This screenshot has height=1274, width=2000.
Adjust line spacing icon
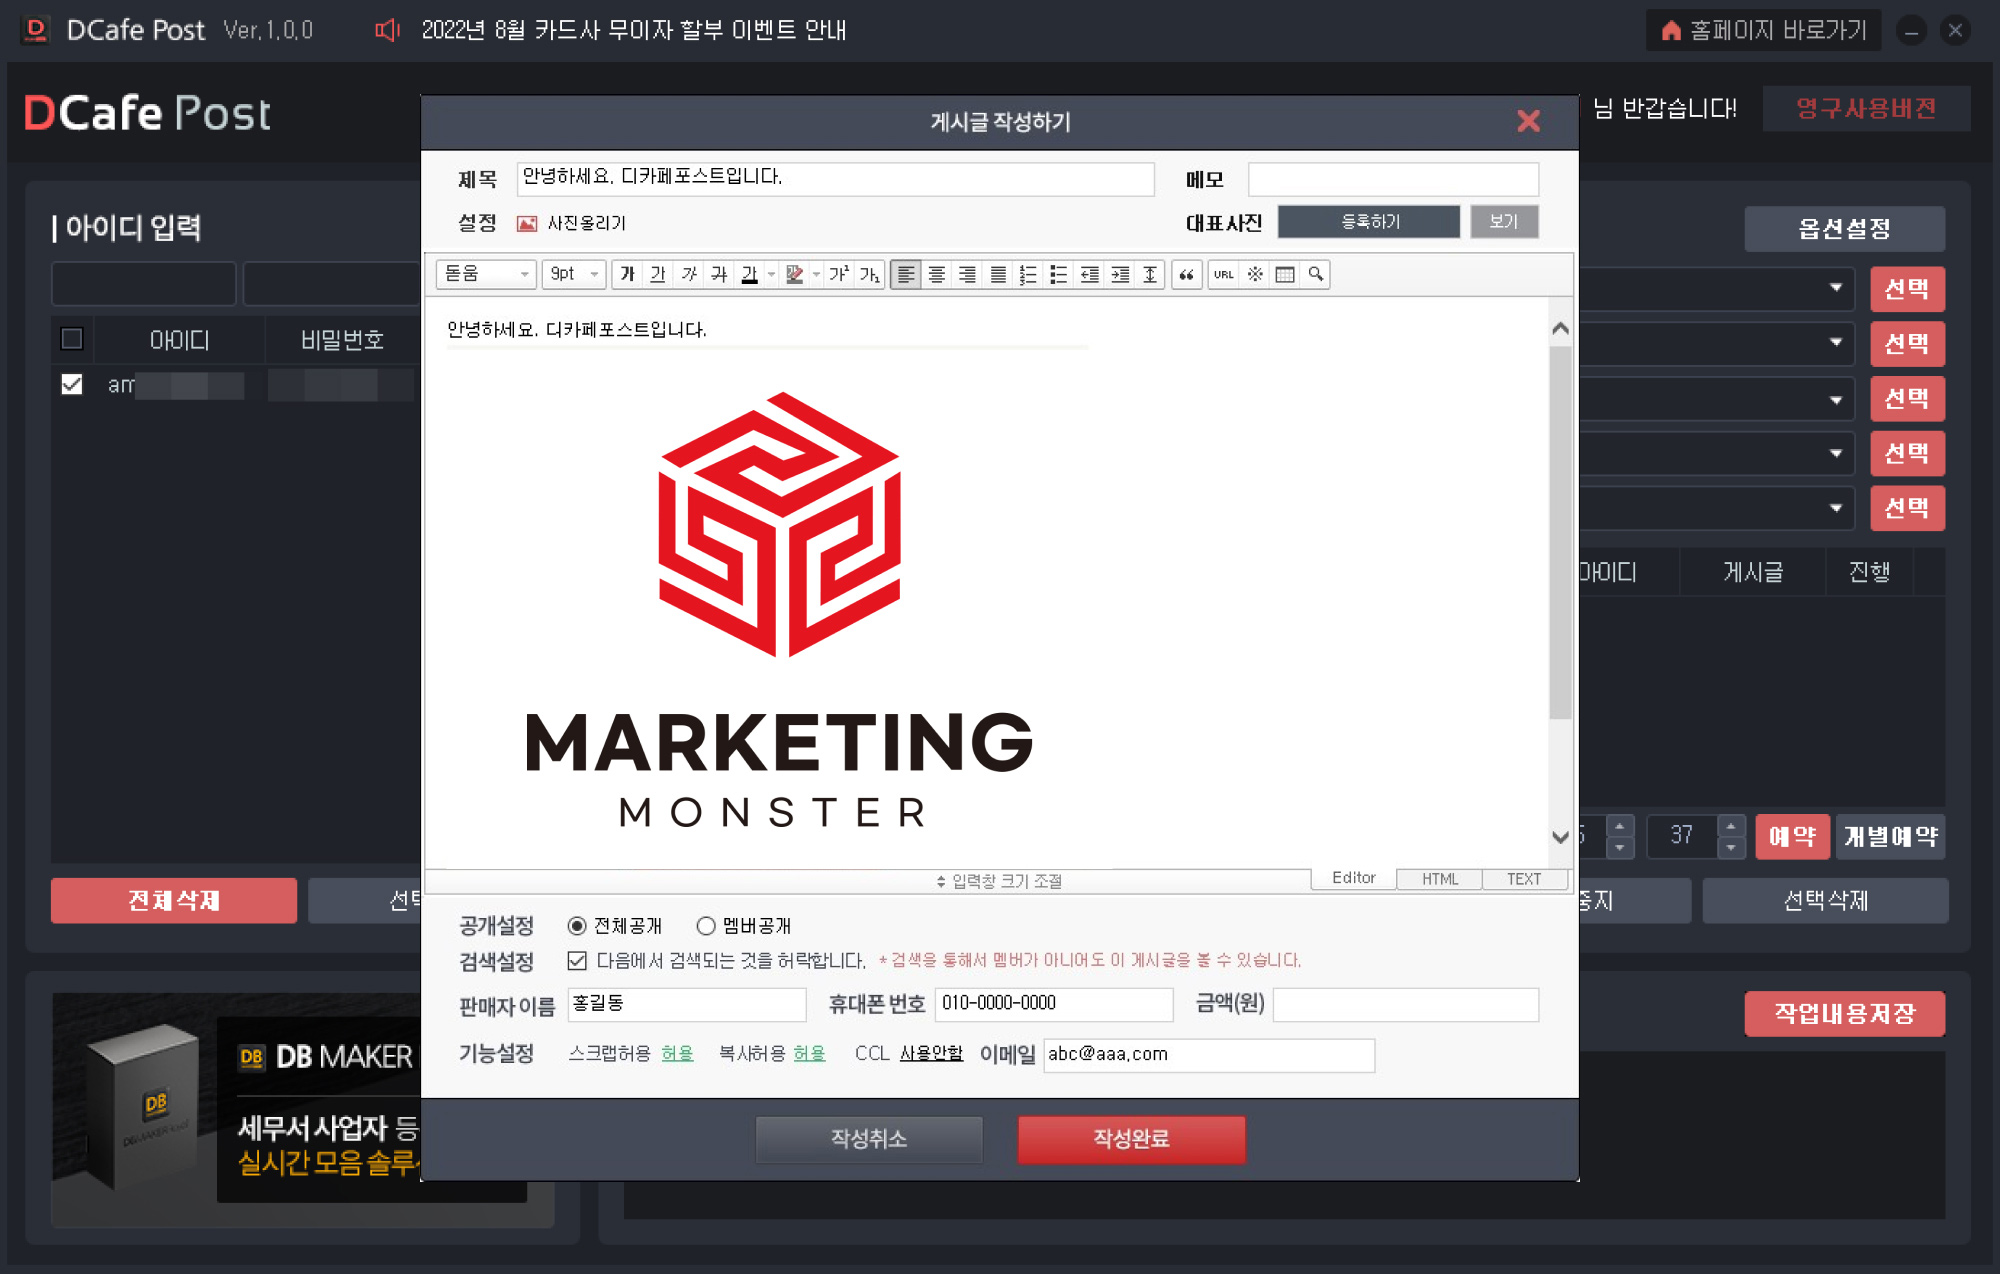(1150, 274)
